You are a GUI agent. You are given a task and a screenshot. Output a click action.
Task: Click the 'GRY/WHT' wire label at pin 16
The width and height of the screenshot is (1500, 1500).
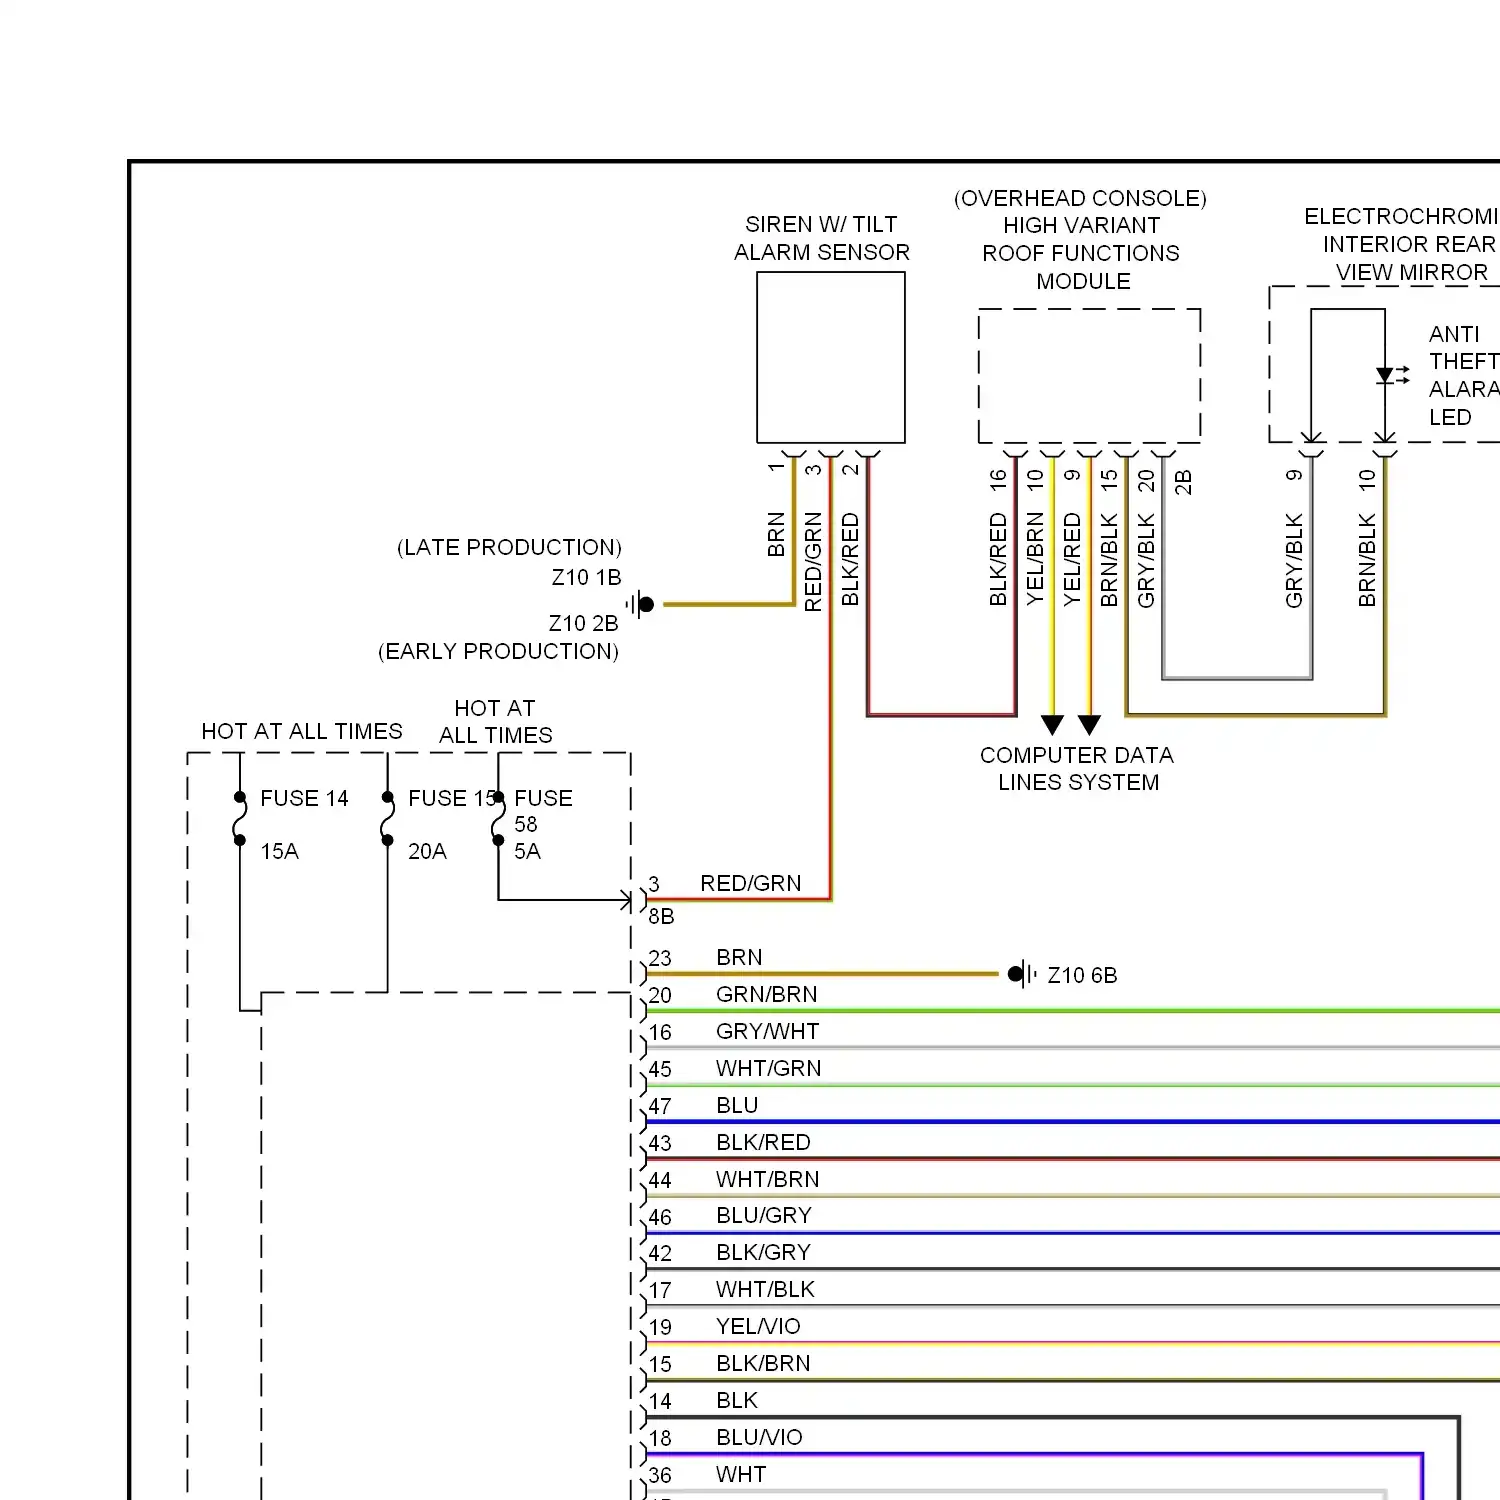(x=767, y=1031)
